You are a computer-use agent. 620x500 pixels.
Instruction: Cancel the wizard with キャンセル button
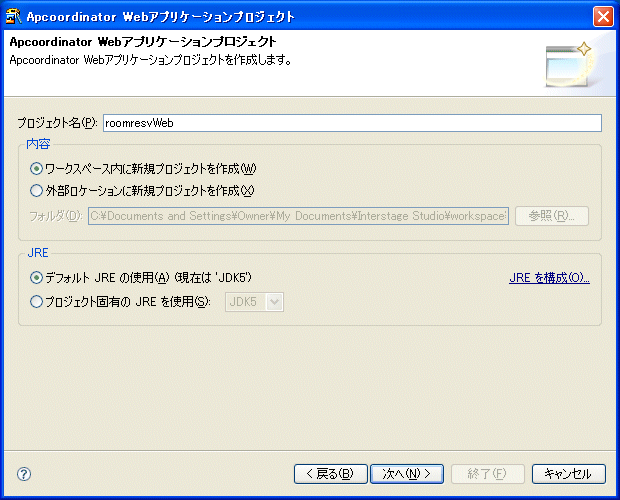click(x=569, y=474)
